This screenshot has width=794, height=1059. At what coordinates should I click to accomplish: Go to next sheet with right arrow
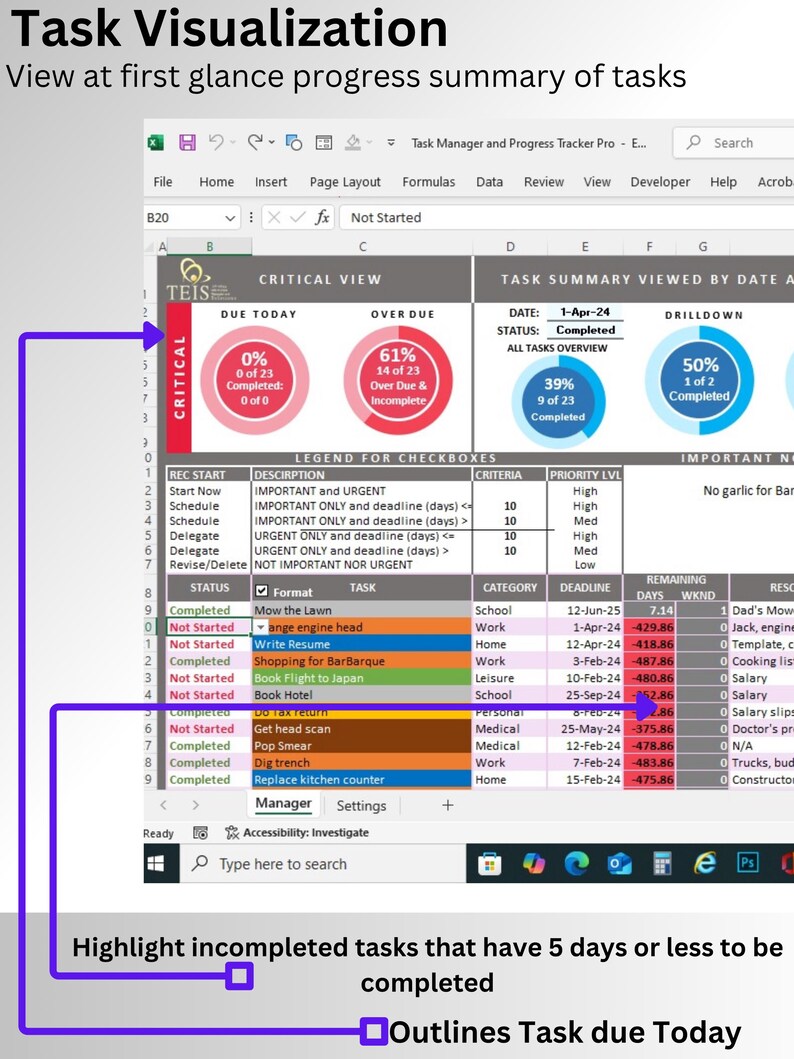196,805
